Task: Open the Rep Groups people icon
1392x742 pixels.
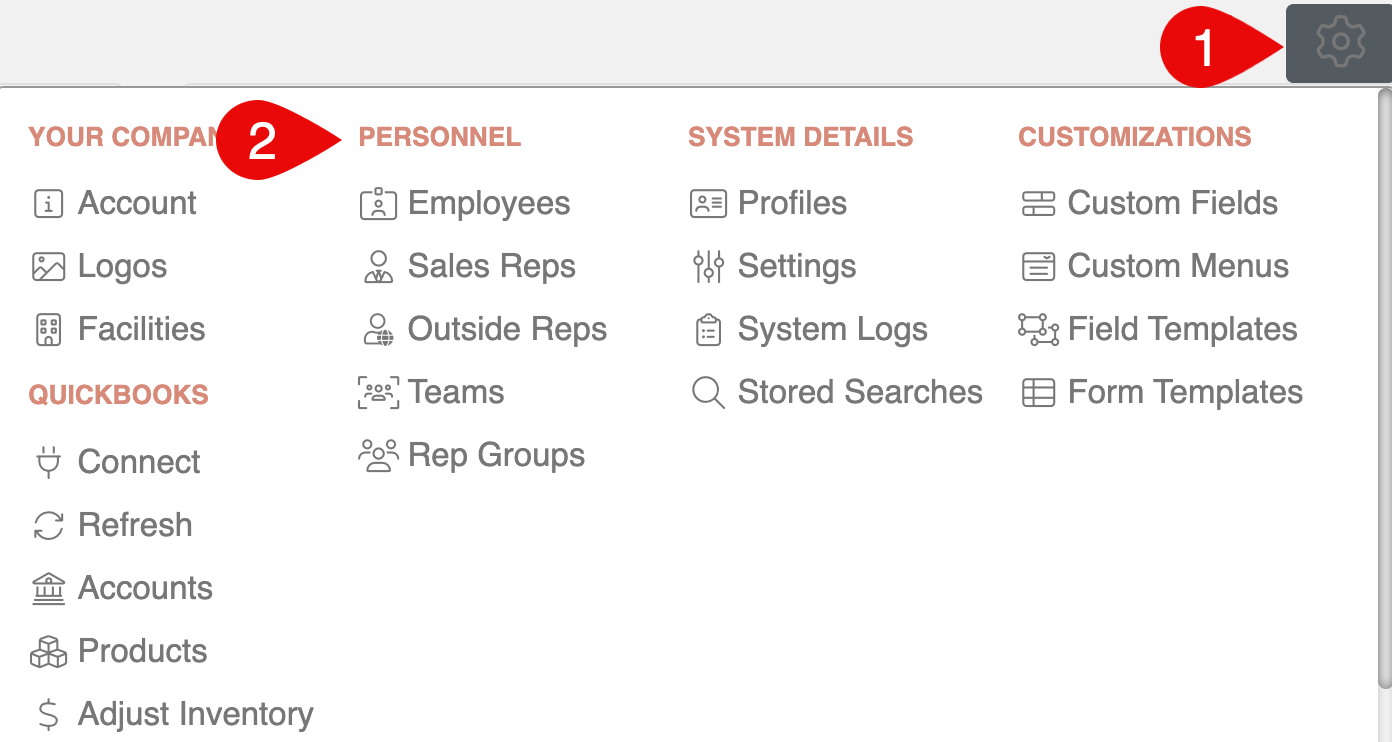Action: (378, 456)
